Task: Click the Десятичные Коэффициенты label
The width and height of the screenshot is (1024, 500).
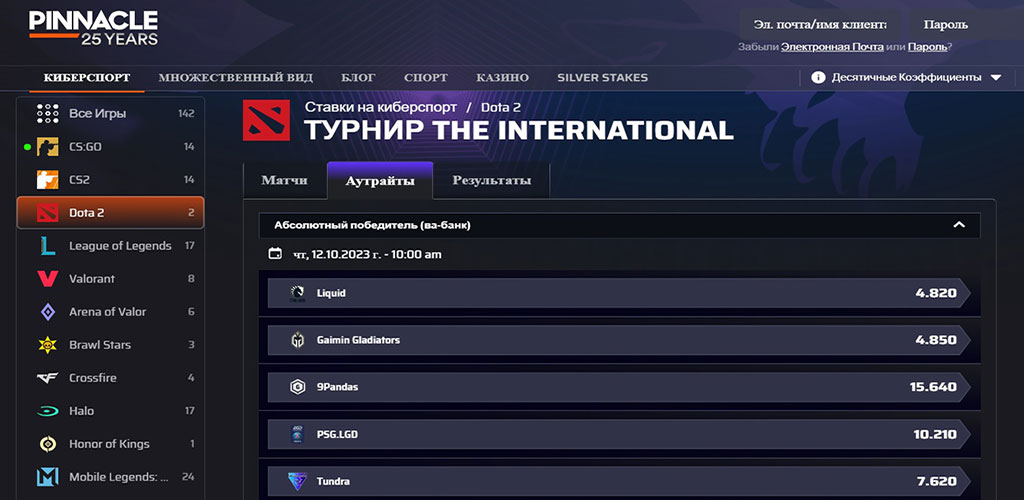Action: point(906,77)
